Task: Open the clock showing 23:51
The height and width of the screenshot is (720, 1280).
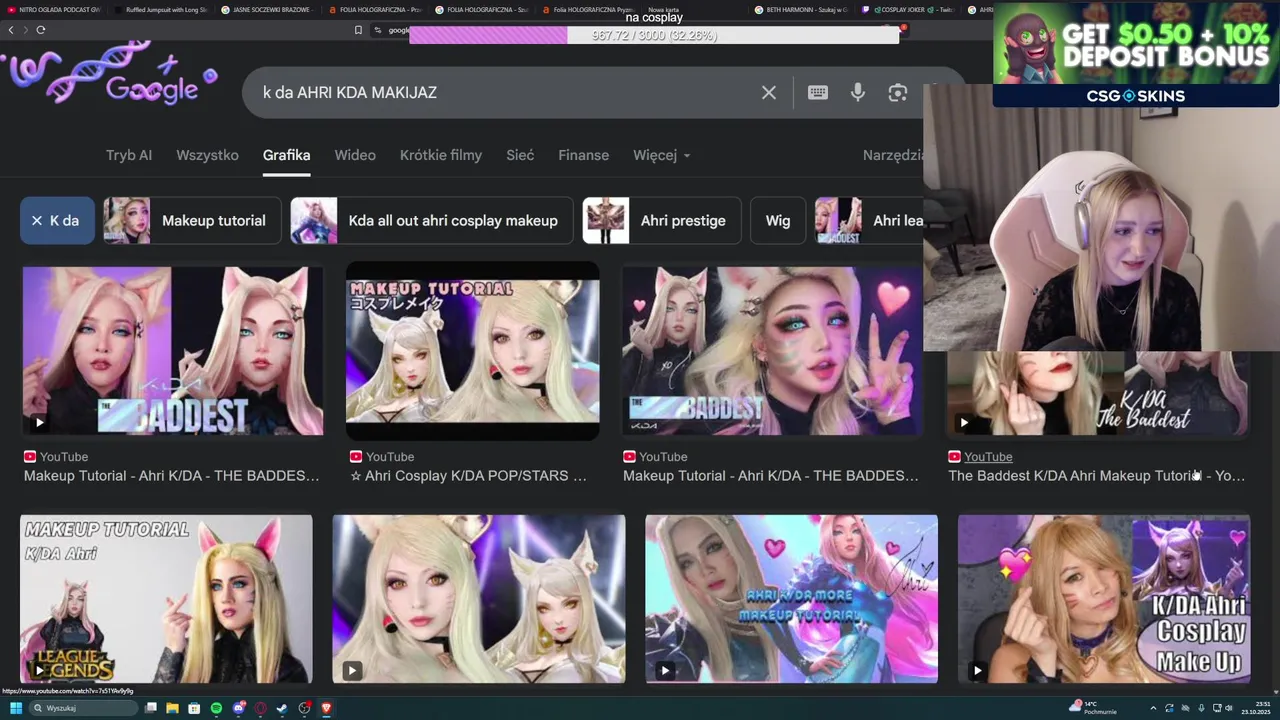Action: (1256, 708)
